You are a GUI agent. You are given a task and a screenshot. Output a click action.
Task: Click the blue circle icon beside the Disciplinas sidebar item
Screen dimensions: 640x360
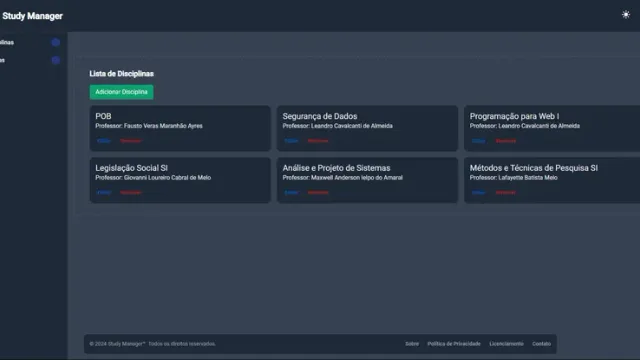(x=56, y=42)
